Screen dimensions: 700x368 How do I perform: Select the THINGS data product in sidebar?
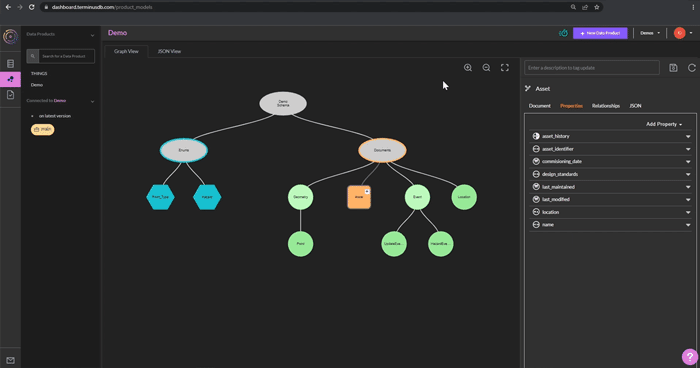tap(39, 73)
